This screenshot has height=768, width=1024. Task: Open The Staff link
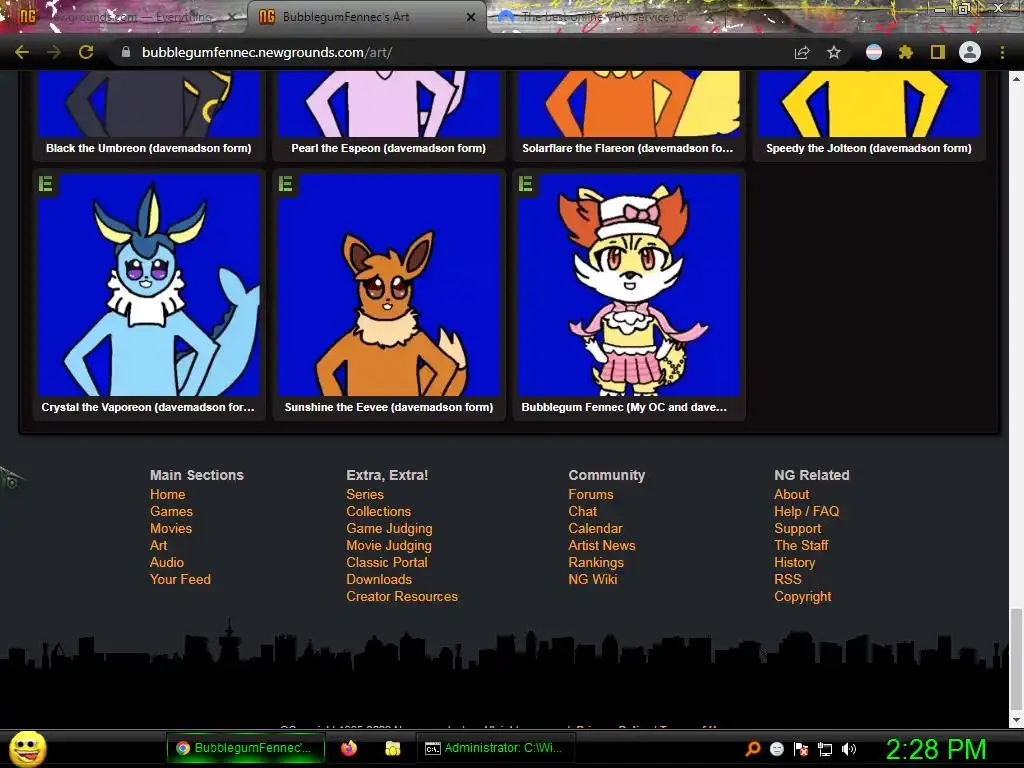[801, 545]
